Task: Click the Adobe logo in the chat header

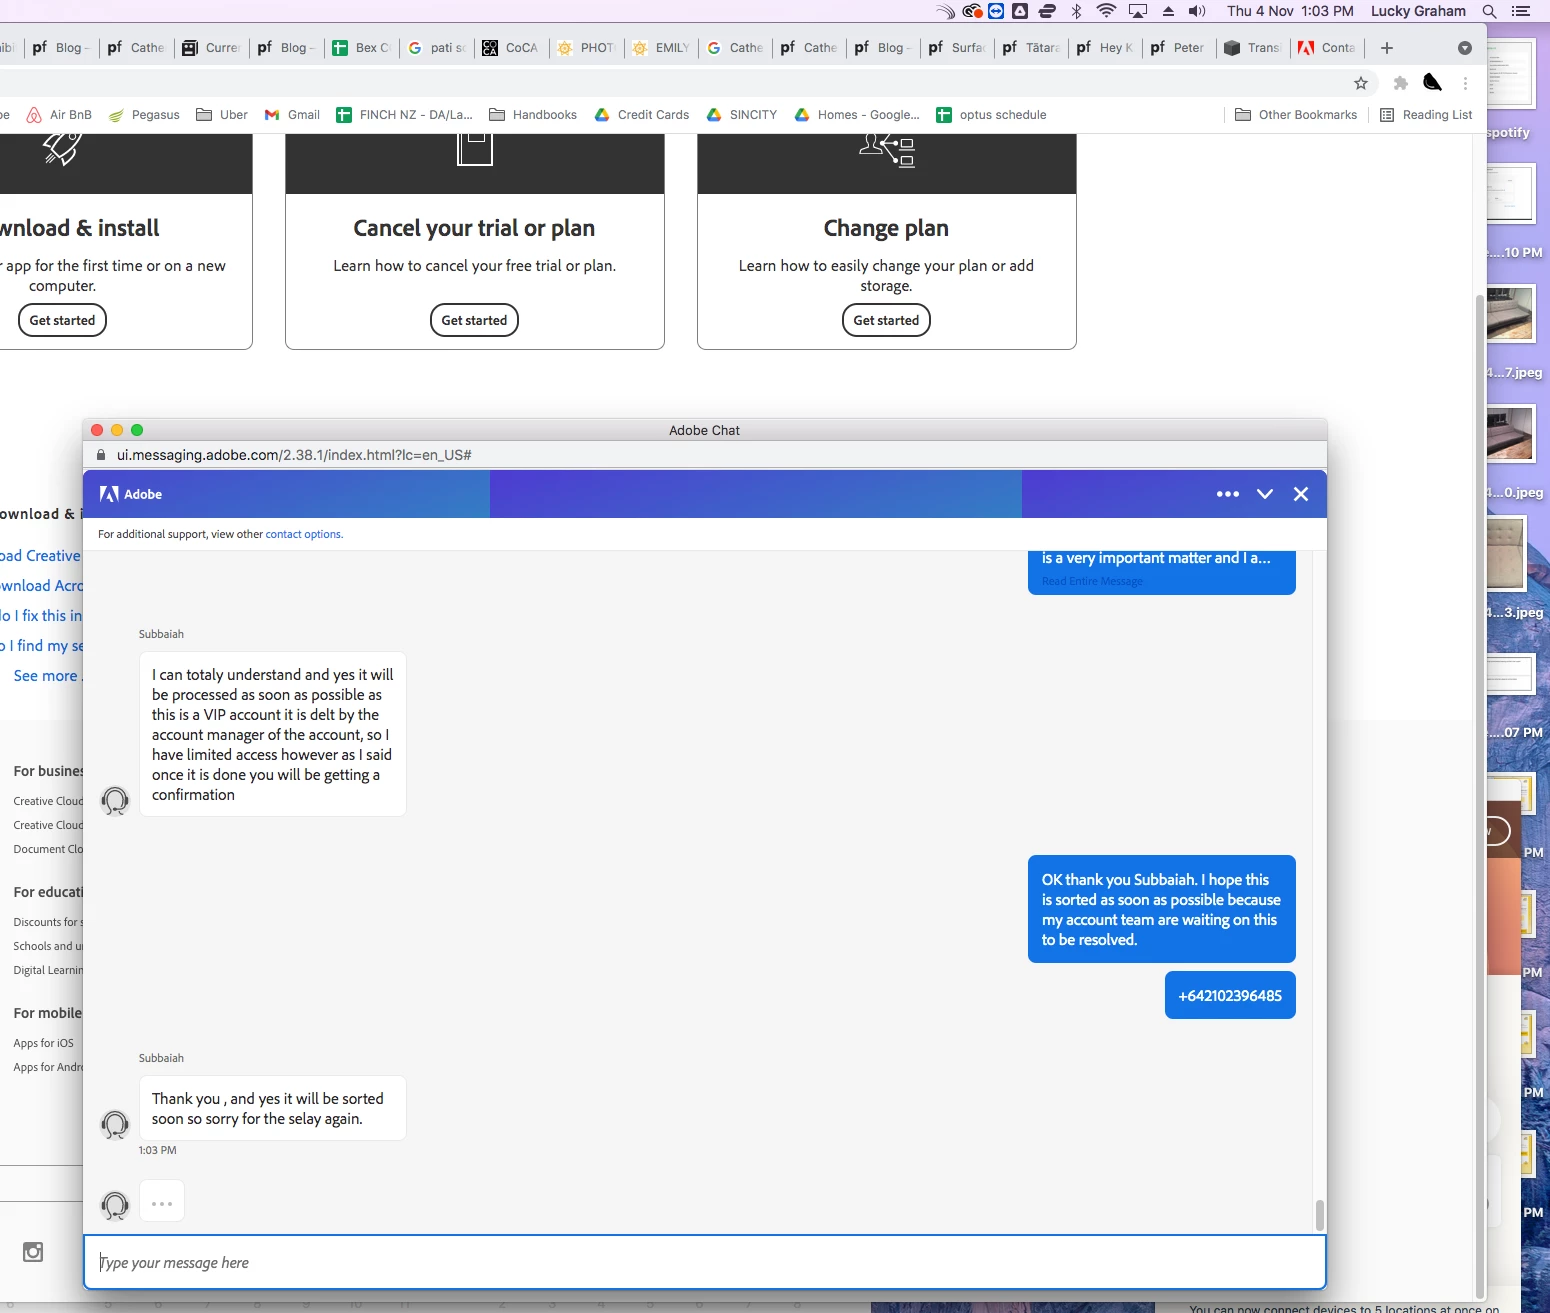Action: click(131, 494)
